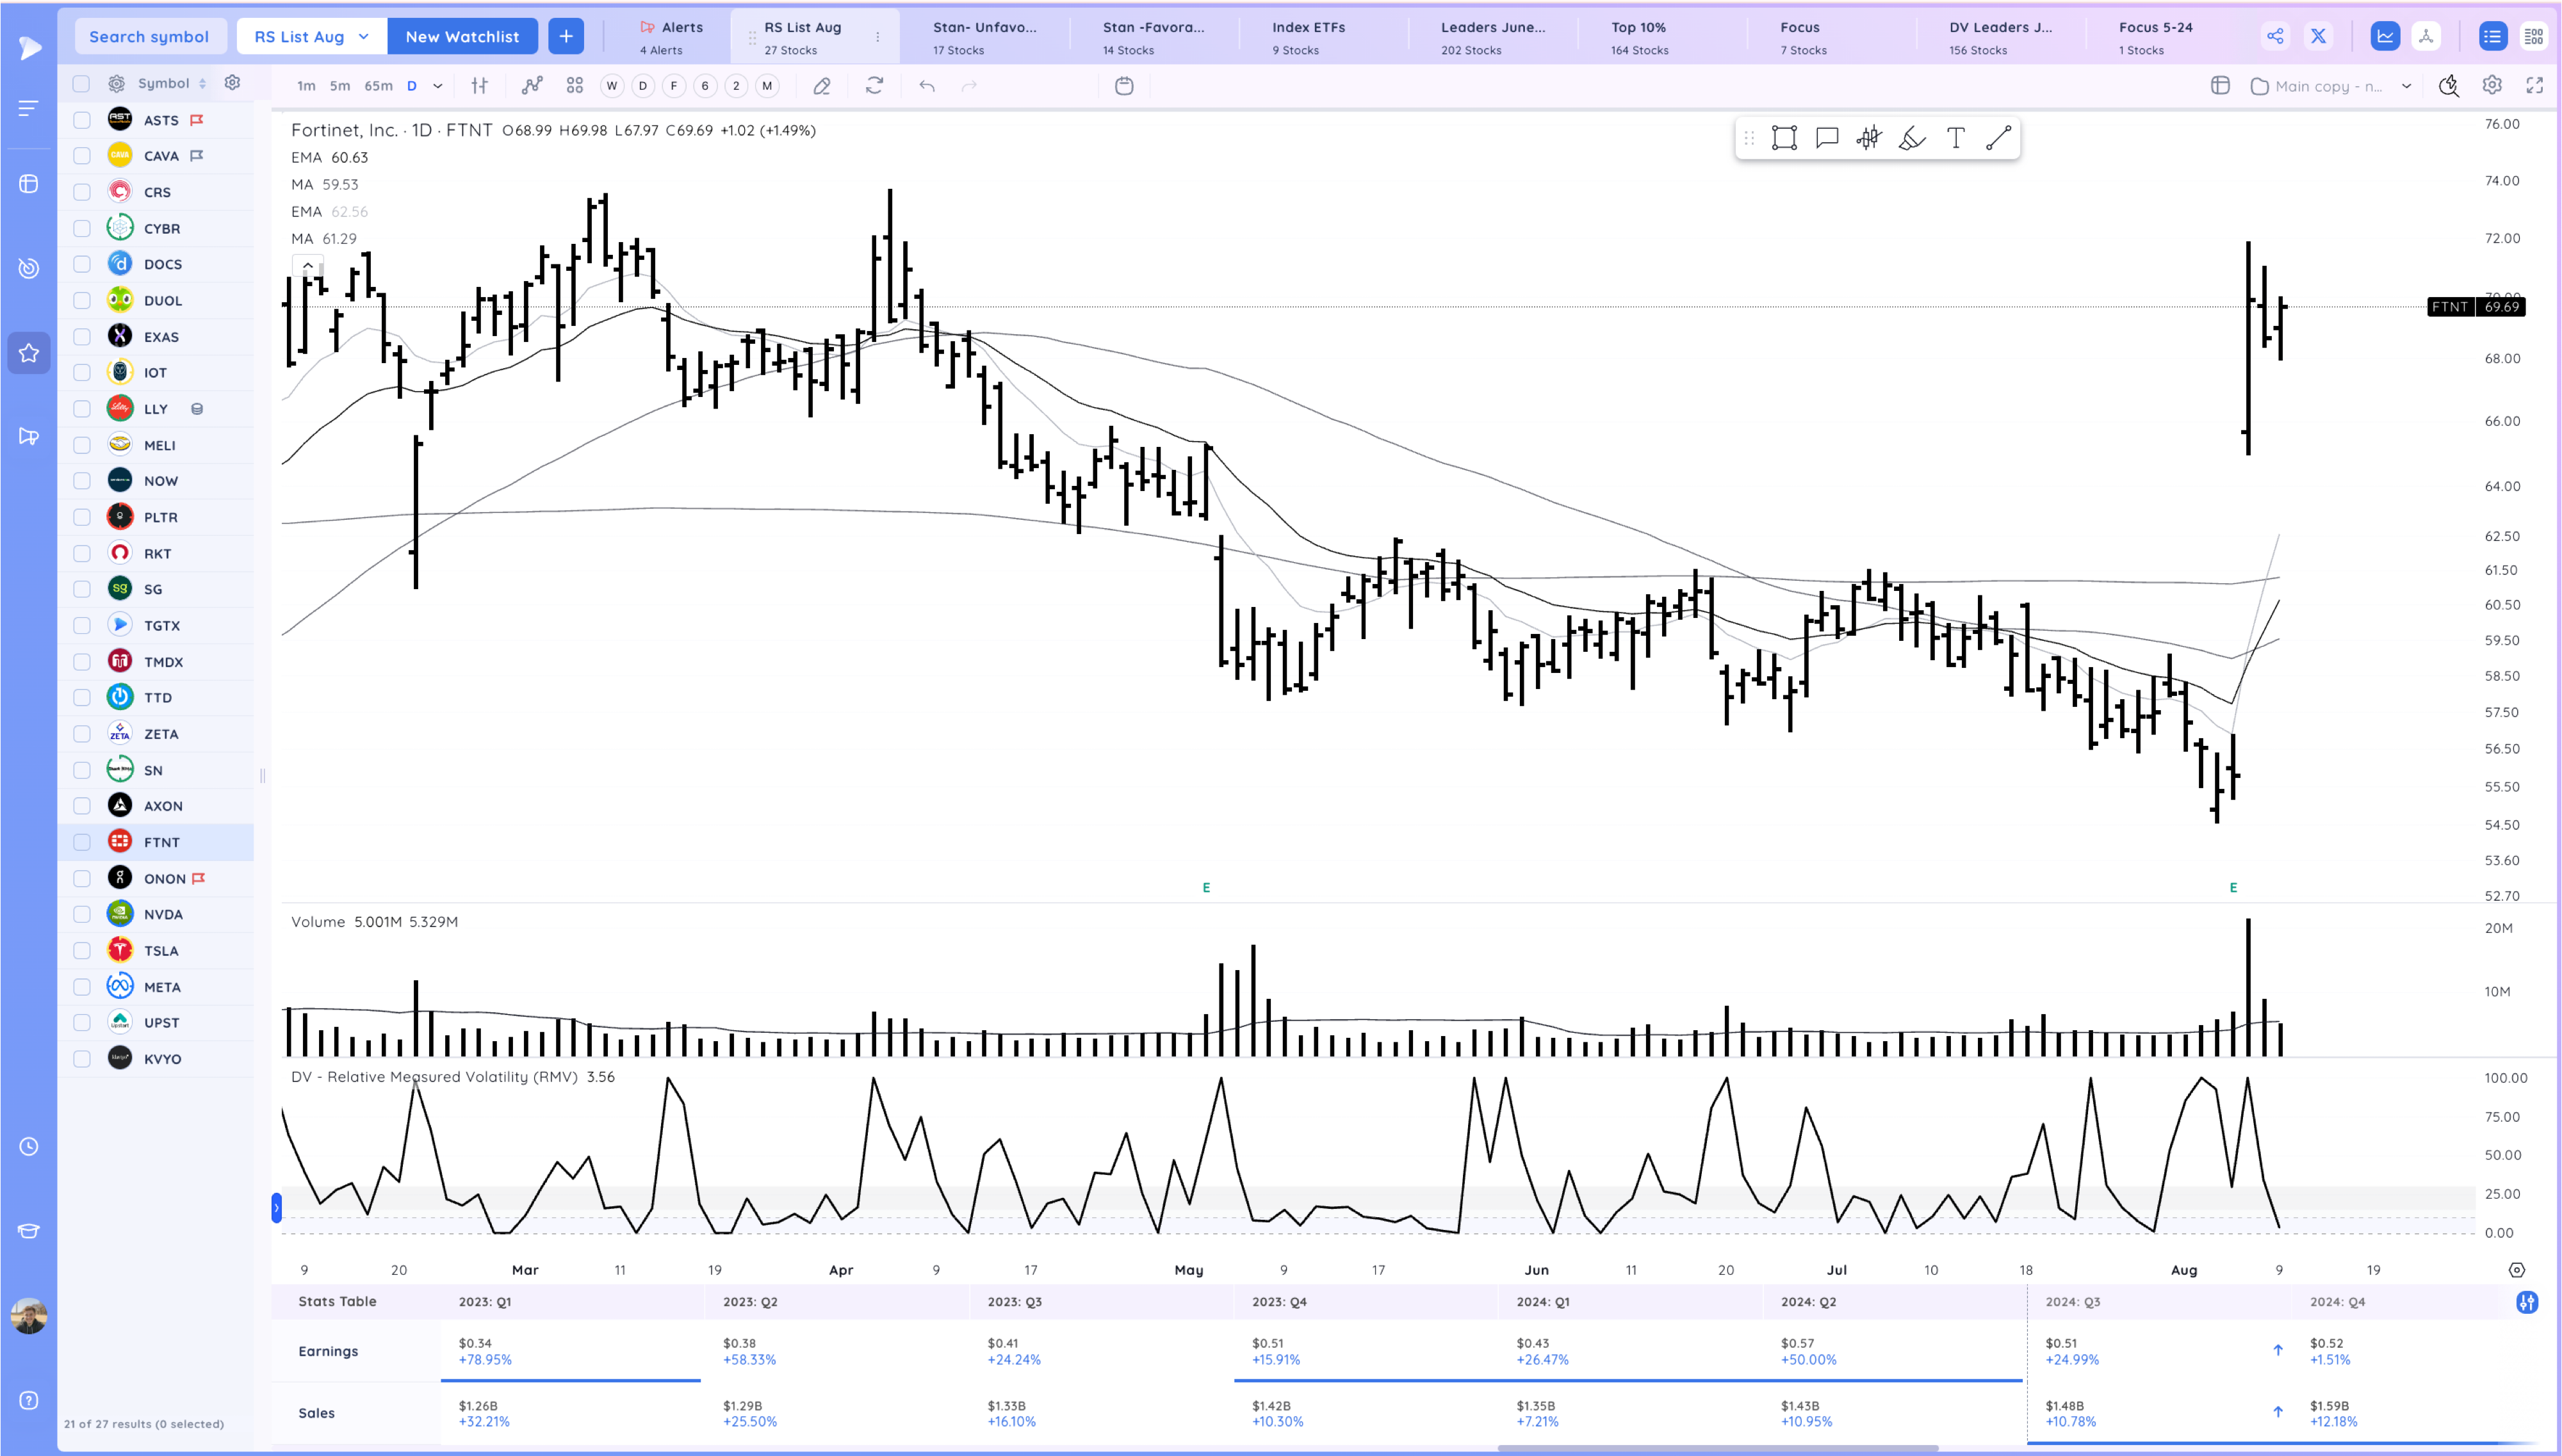This screenshot has height=1456, width=2562.
Task: Open the timeframe interval dropdown arrow
Action: (437, 86)
